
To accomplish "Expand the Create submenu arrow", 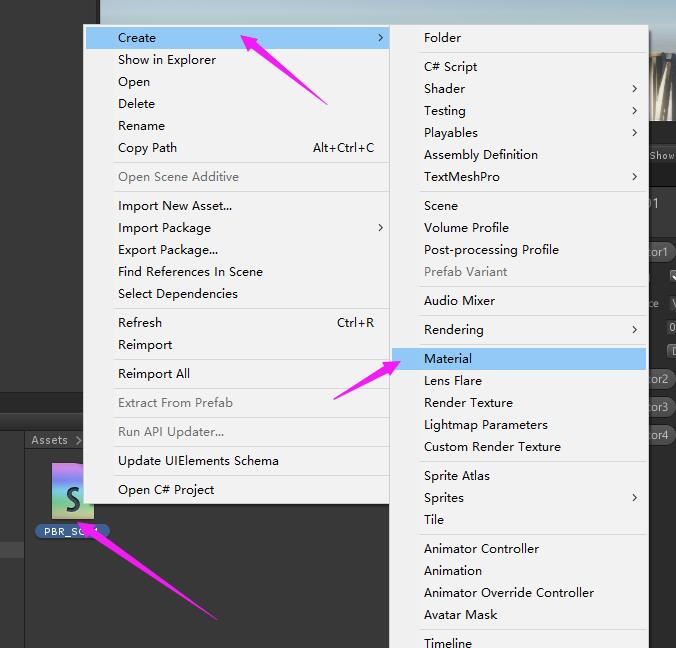I will [380, 38].
